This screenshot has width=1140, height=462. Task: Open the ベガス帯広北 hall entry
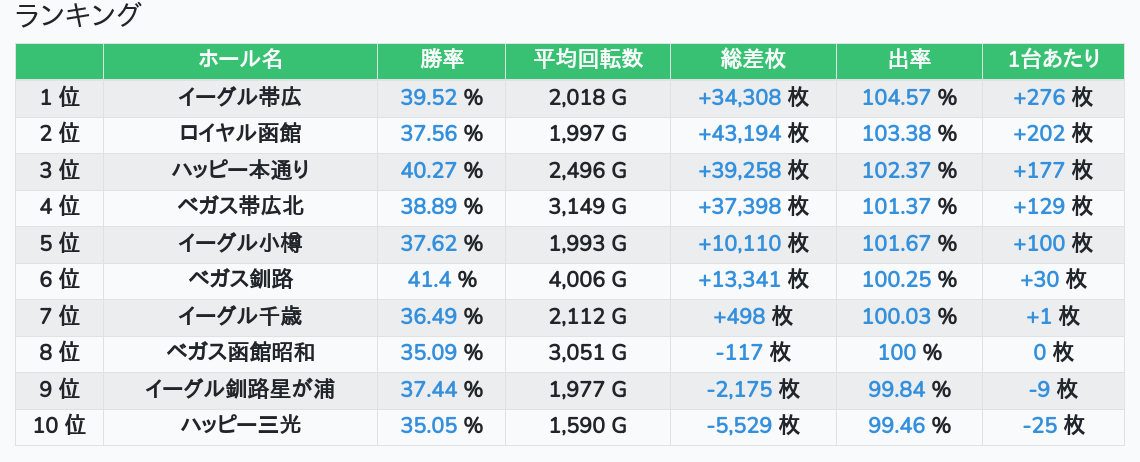pyautogui.click(x=240, y=207)
